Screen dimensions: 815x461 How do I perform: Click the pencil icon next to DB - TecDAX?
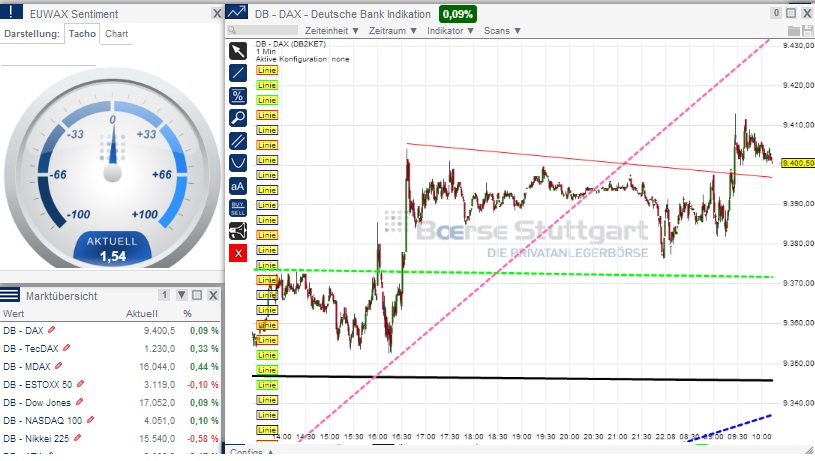click(x=66, y=348)
